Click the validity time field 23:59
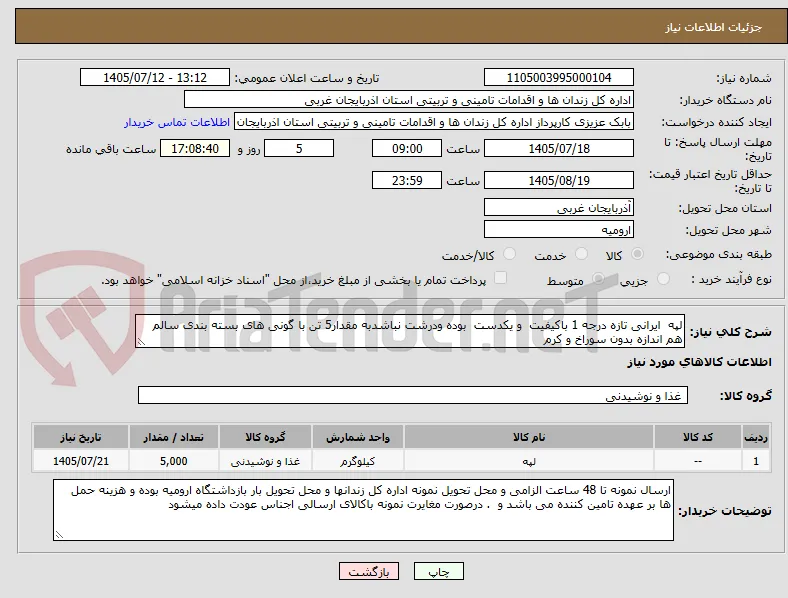This screenshot has width=788, height=598. 407,180
